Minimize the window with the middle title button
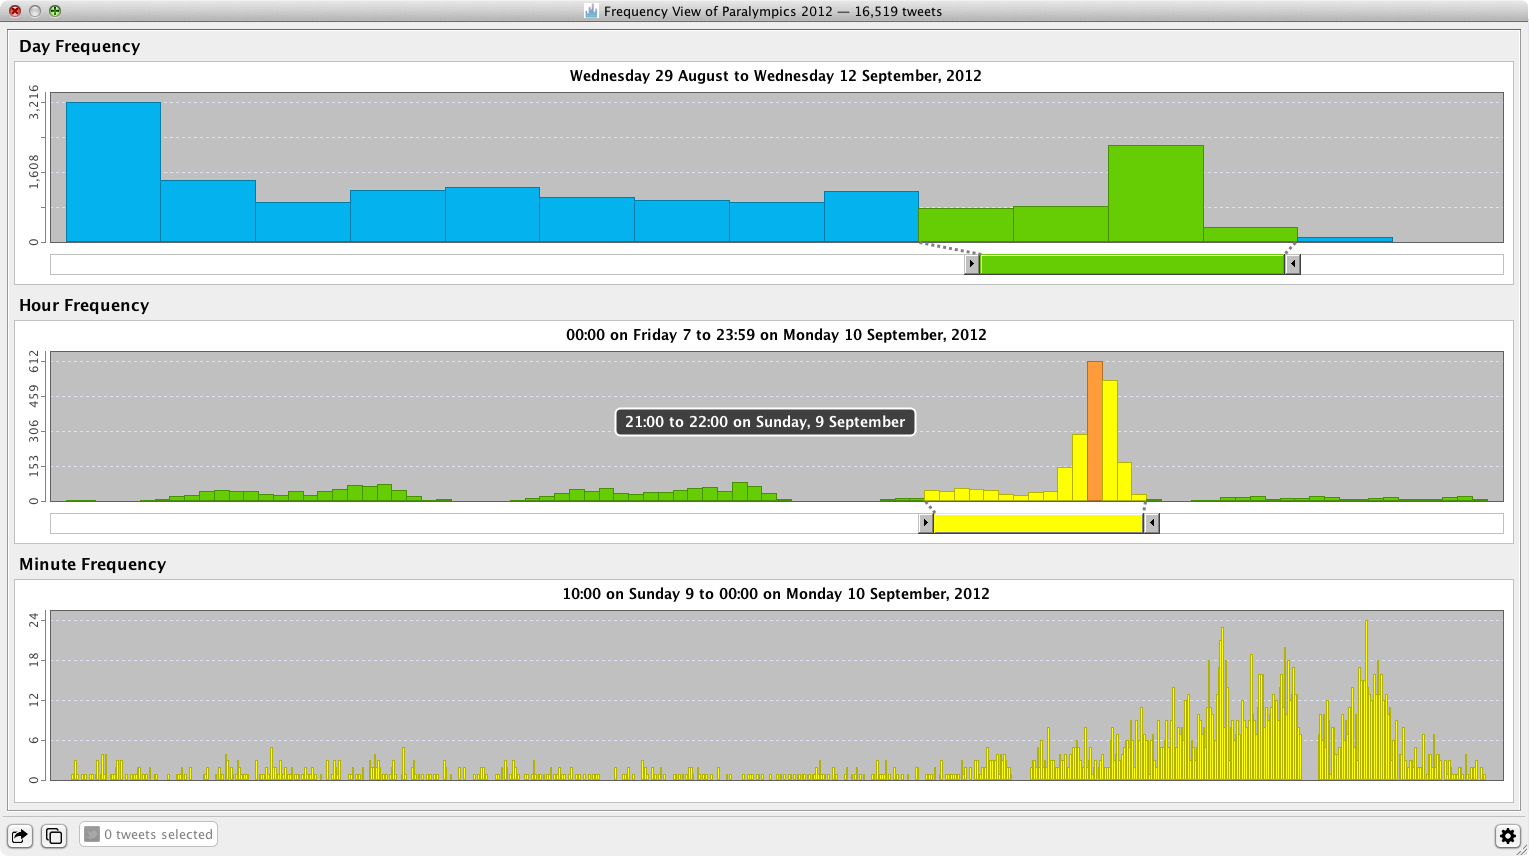This screenshot has height=856, width=1529. pos(35,11)
